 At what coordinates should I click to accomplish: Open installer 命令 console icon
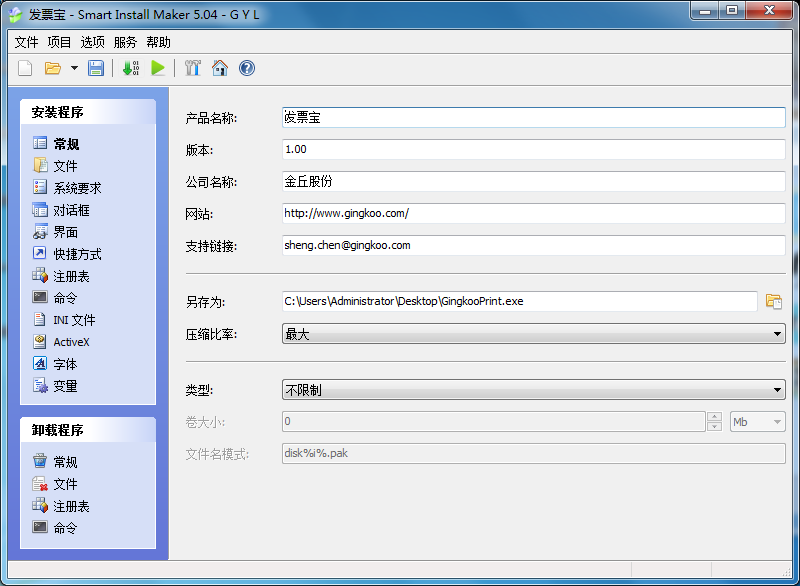pyautogui.click(x=40, y=297)
